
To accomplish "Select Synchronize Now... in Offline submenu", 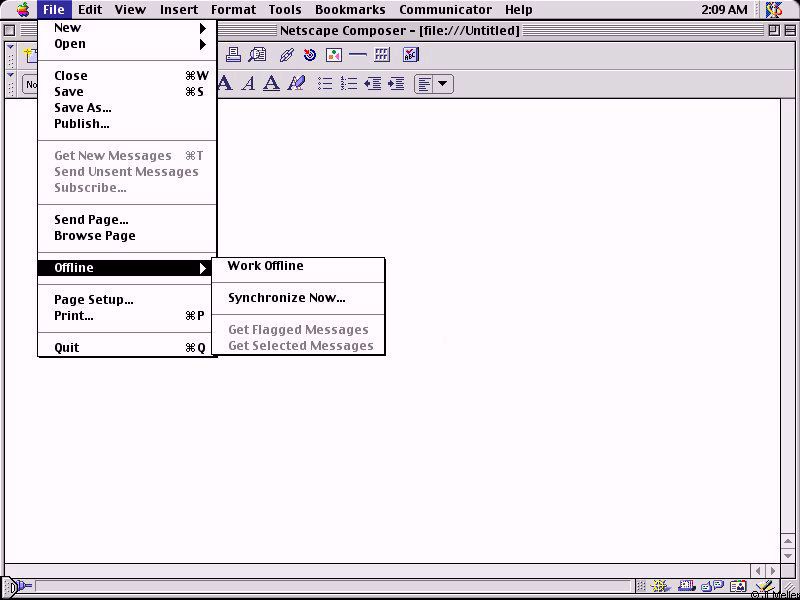I will (286, 298).
